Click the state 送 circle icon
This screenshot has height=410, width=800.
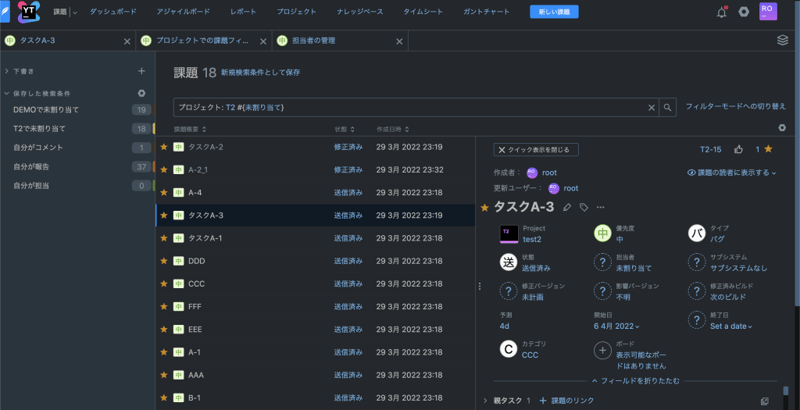(509, 263)
